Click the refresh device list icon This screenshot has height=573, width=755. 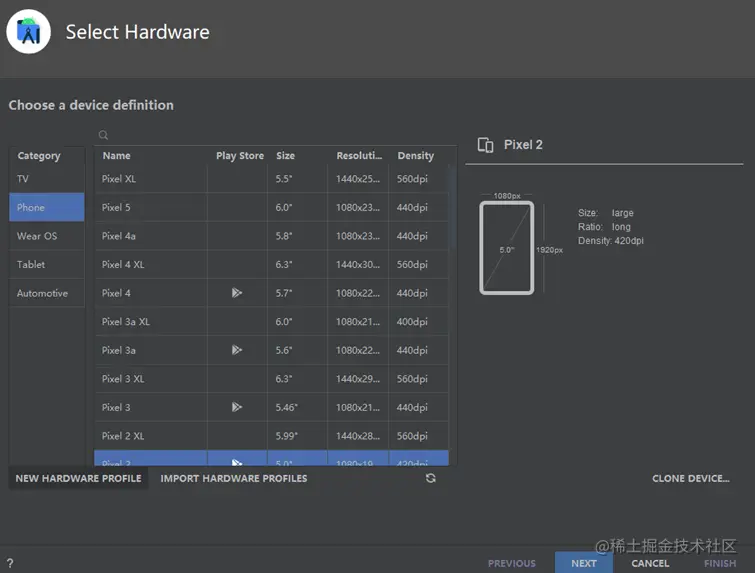coord(430,478)
